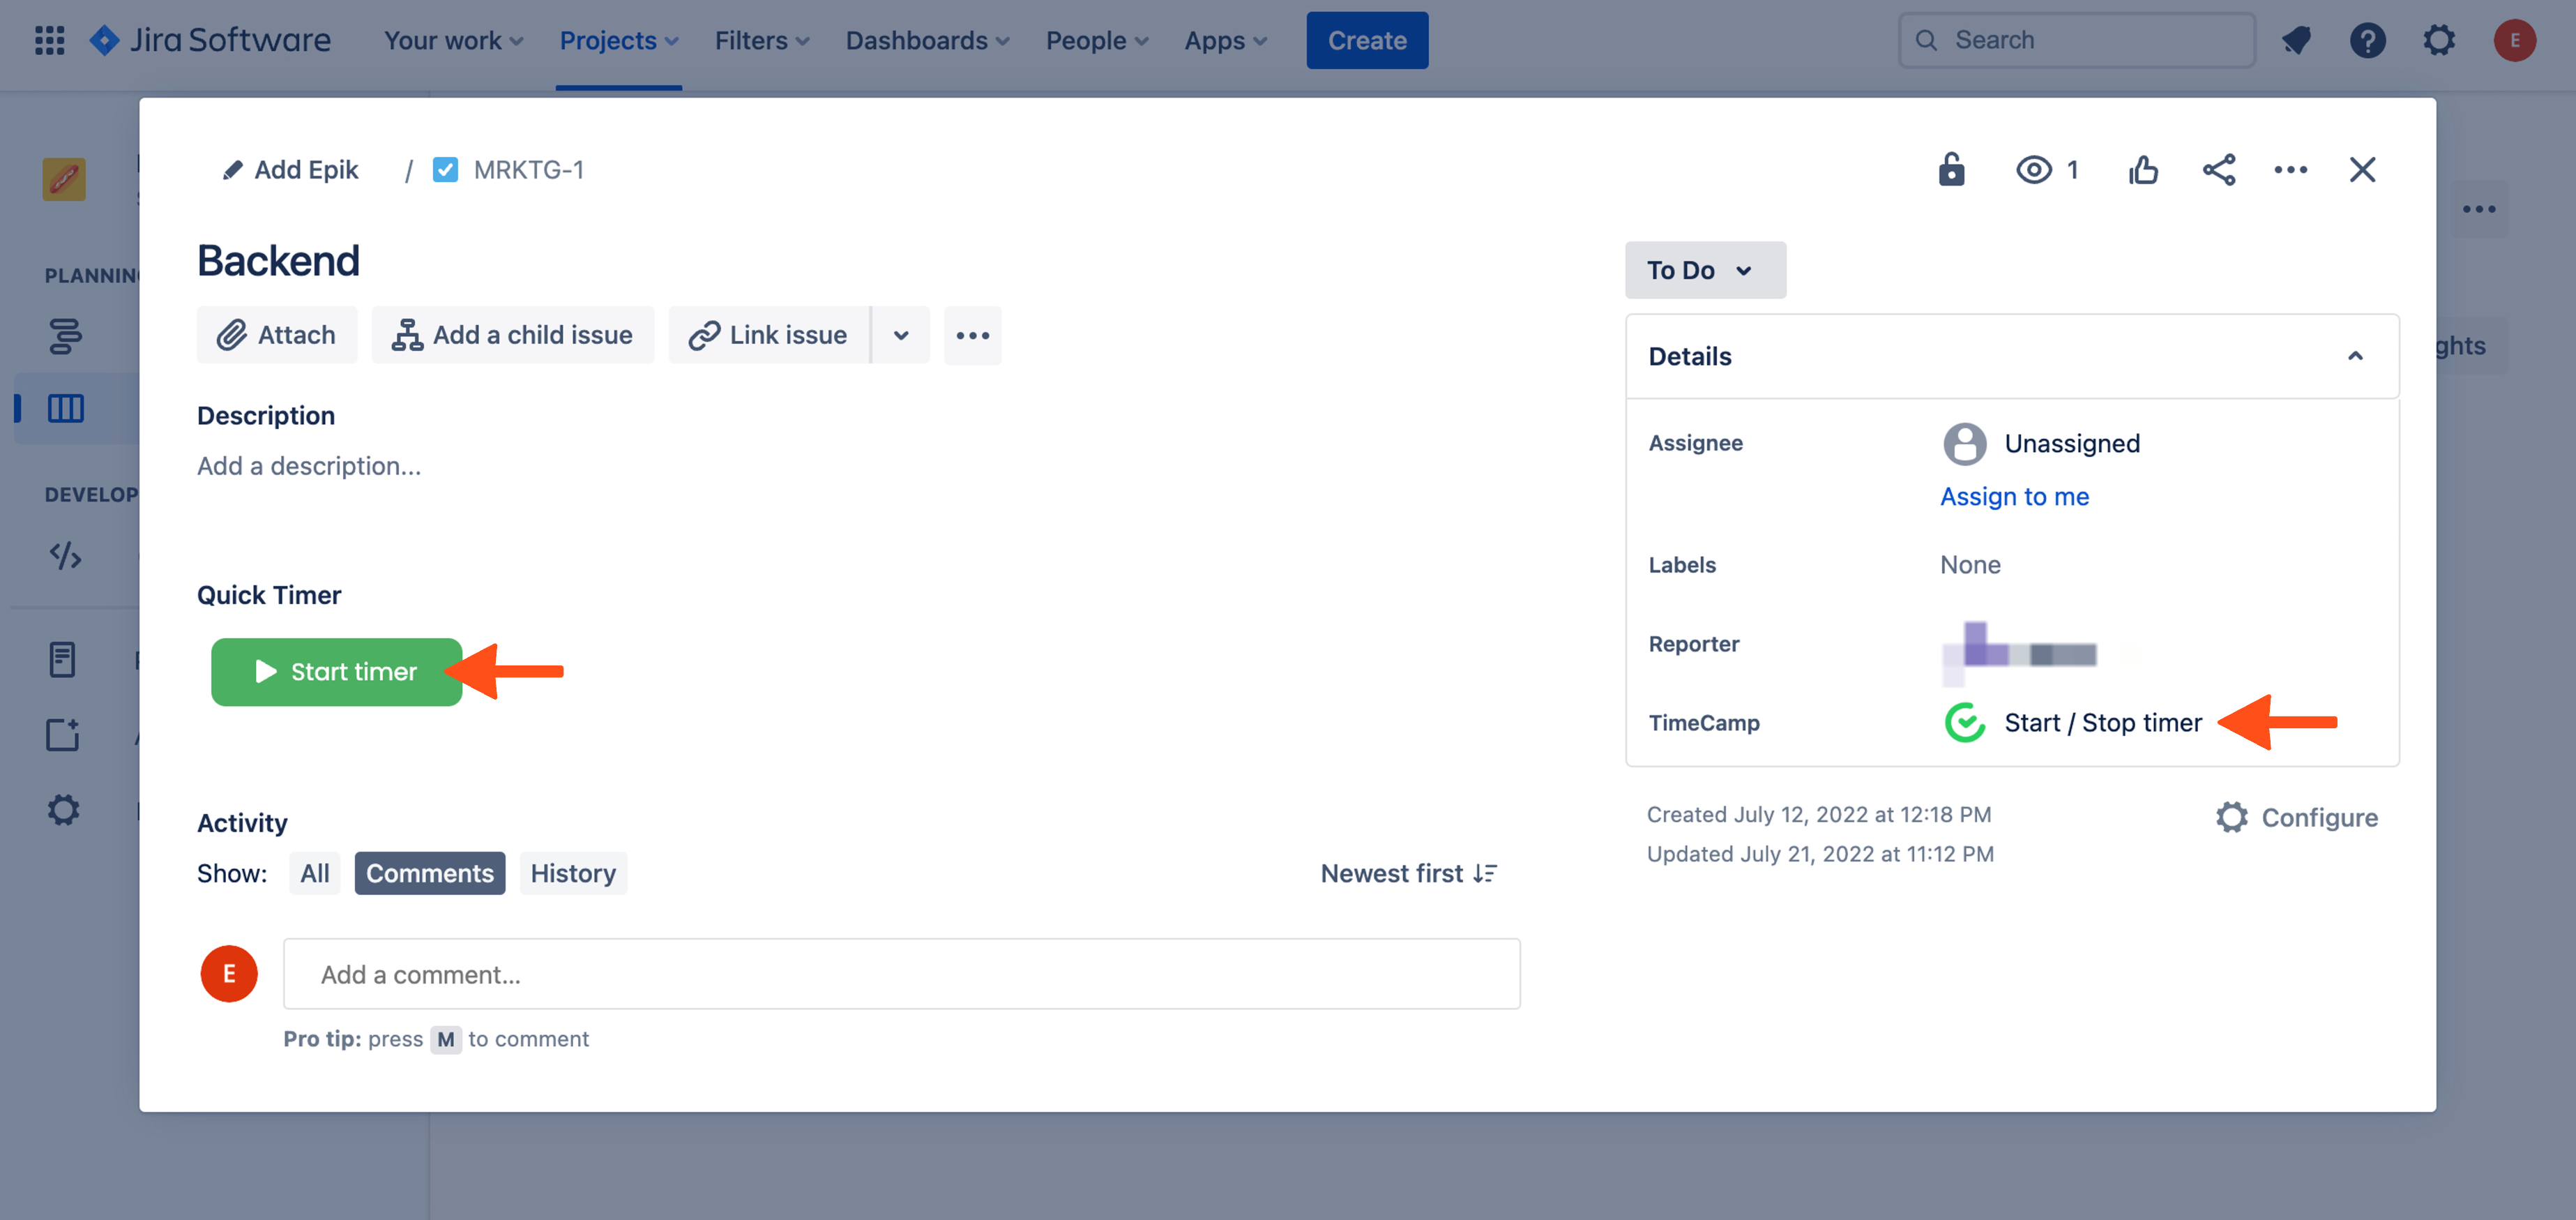The width and height of the screenshot is (2576, 1220).
Task: Click the top-bar settings gear icon
Action: pyautogui.click(x=2439, y=41)
